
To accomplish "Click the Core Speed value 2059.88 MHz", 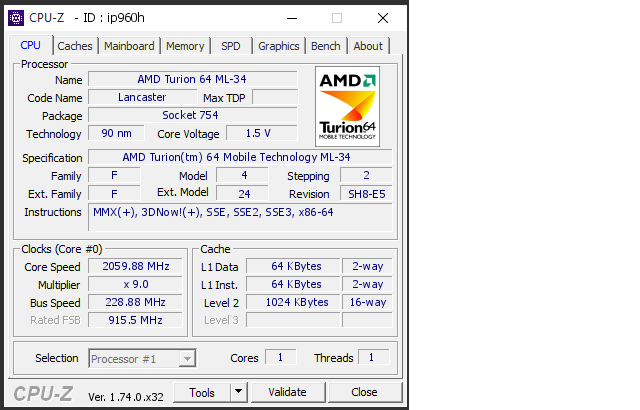I will [135, 266].
